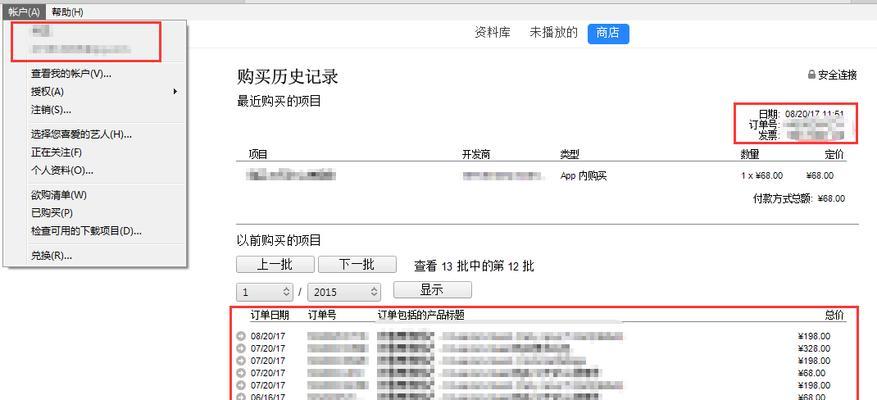877x400 pixels.
Task: Choose 查看我的帐户(V)... from the menu
Action: [71, 73]
